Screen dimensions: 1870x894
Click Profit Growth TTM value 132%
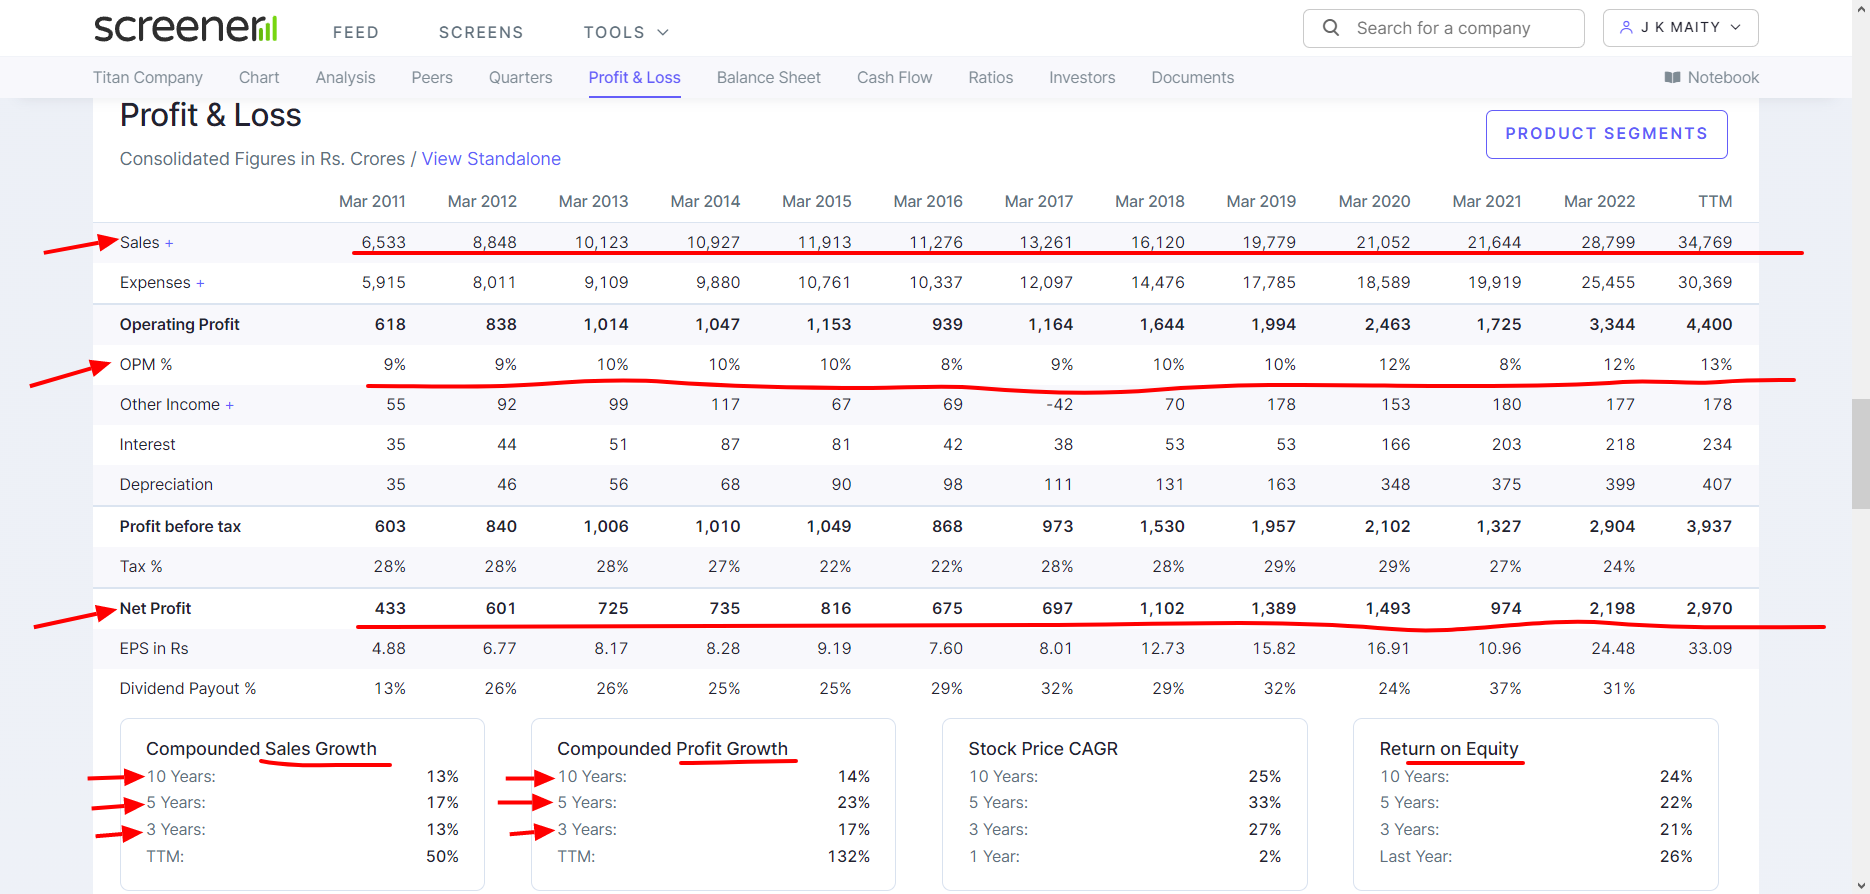coord(849,856)
